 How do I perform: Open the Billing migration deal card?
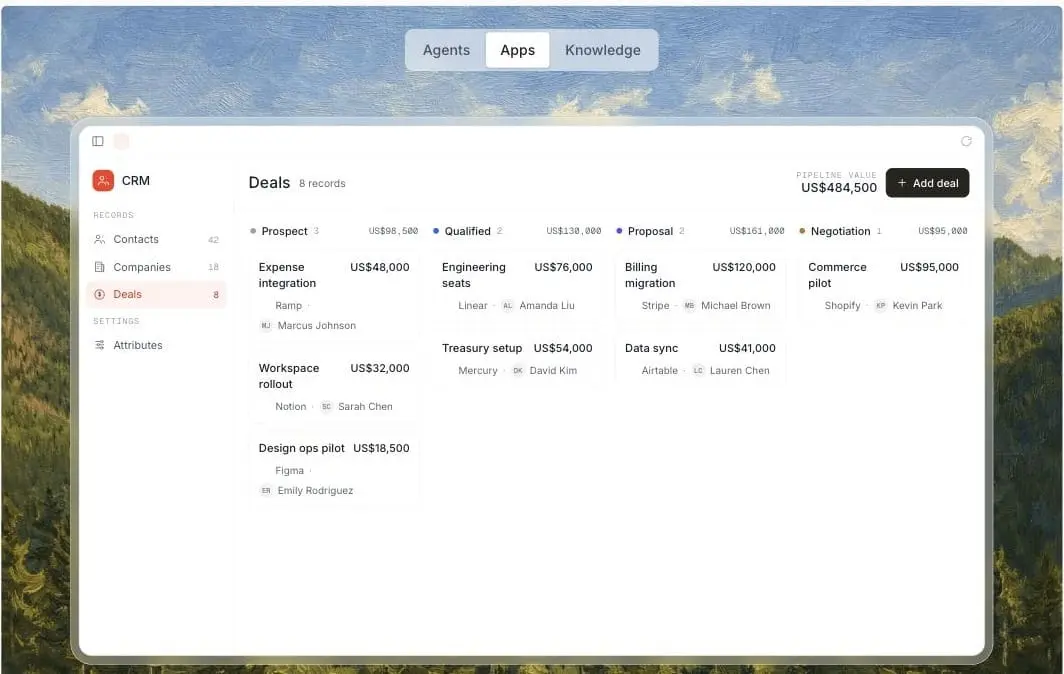pos(700,286)
